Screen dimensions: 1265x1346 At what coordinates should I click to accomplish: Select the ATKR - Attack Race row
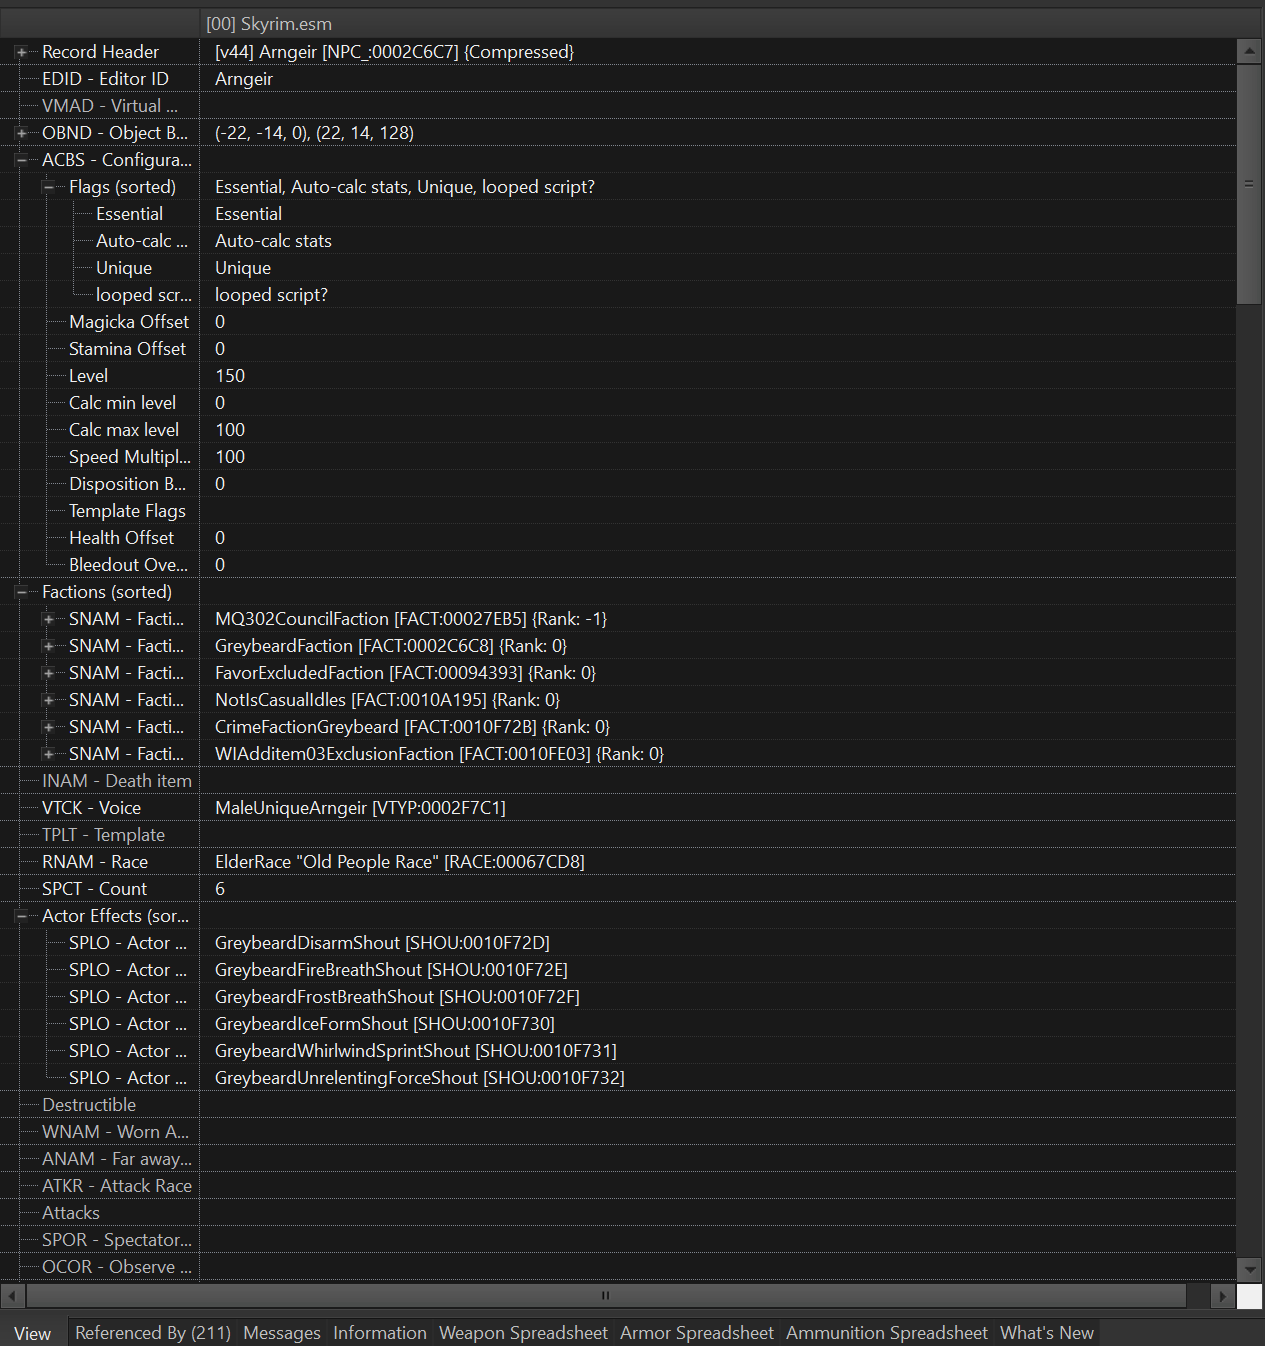618,1186
